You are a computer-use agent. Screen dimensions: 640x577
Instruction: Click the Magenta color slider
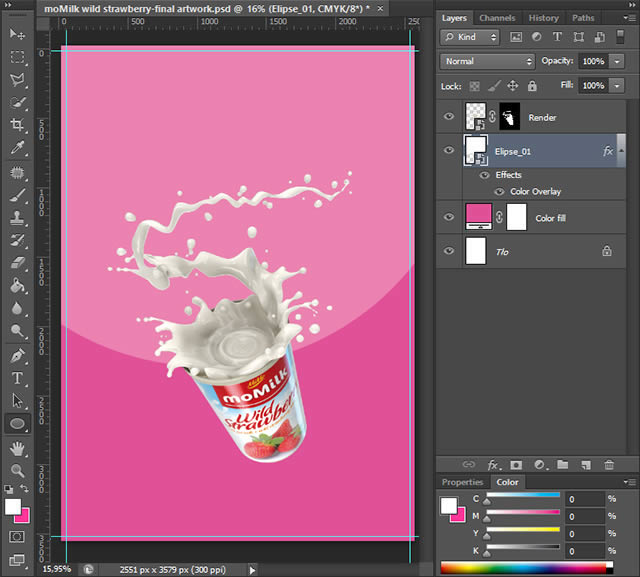point(523,512)
